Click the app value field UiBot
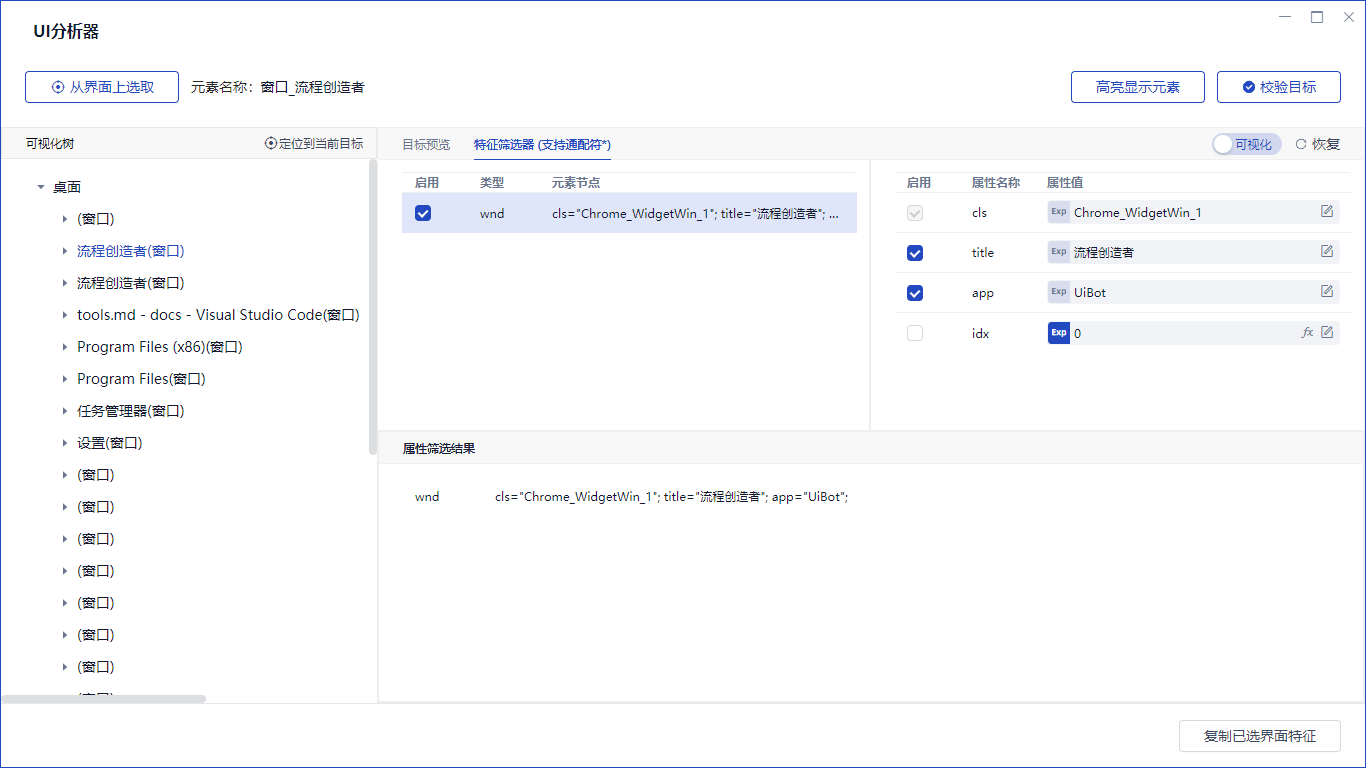This screenshot has width=1366, height=768. (1193, 292)
